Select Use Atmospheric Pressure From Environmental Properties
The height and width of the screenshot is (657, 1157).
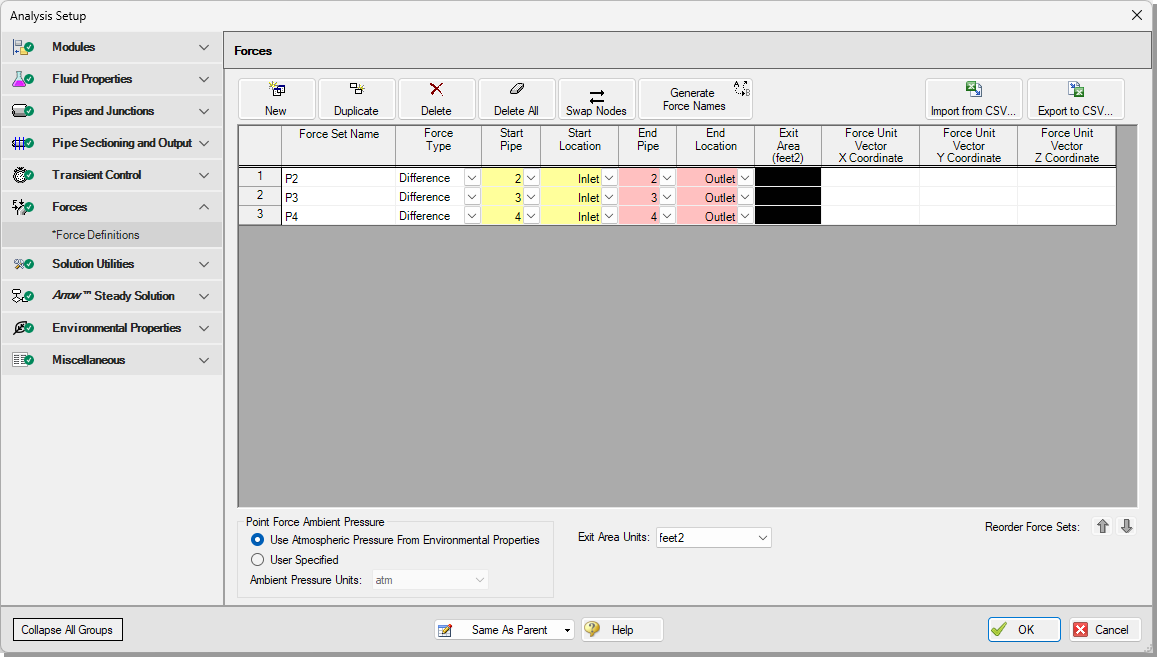tap(258, 540)
